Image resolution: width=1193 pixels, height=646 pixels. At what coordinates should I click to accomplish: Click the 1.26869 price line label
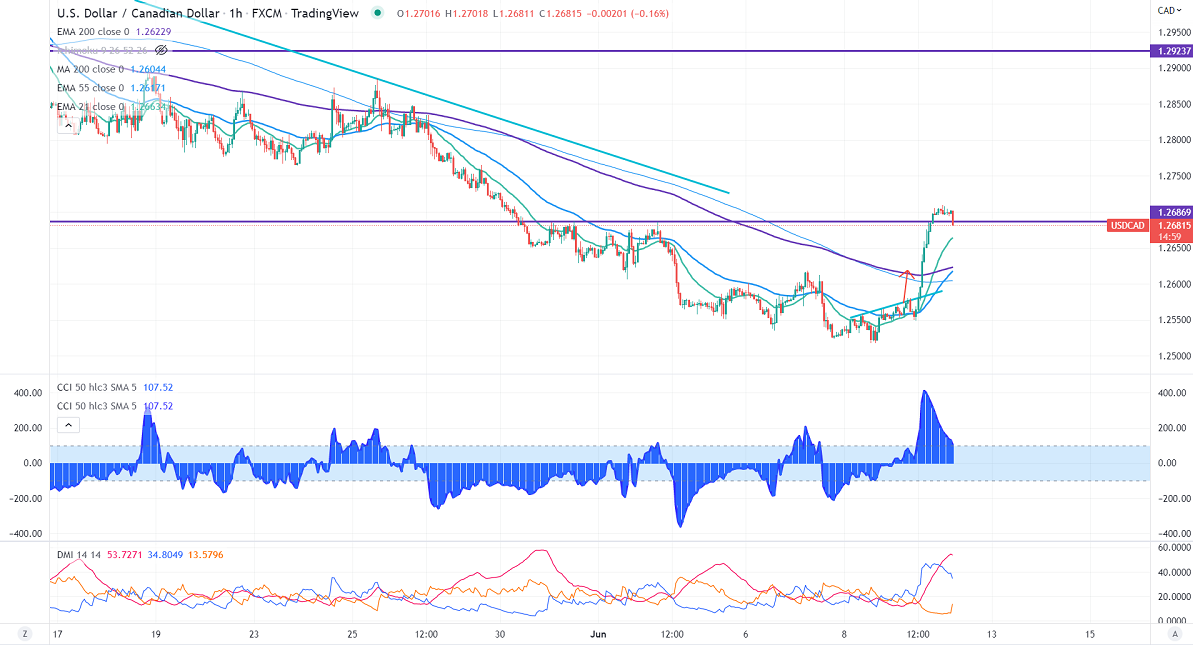[x=1171, y=213]
